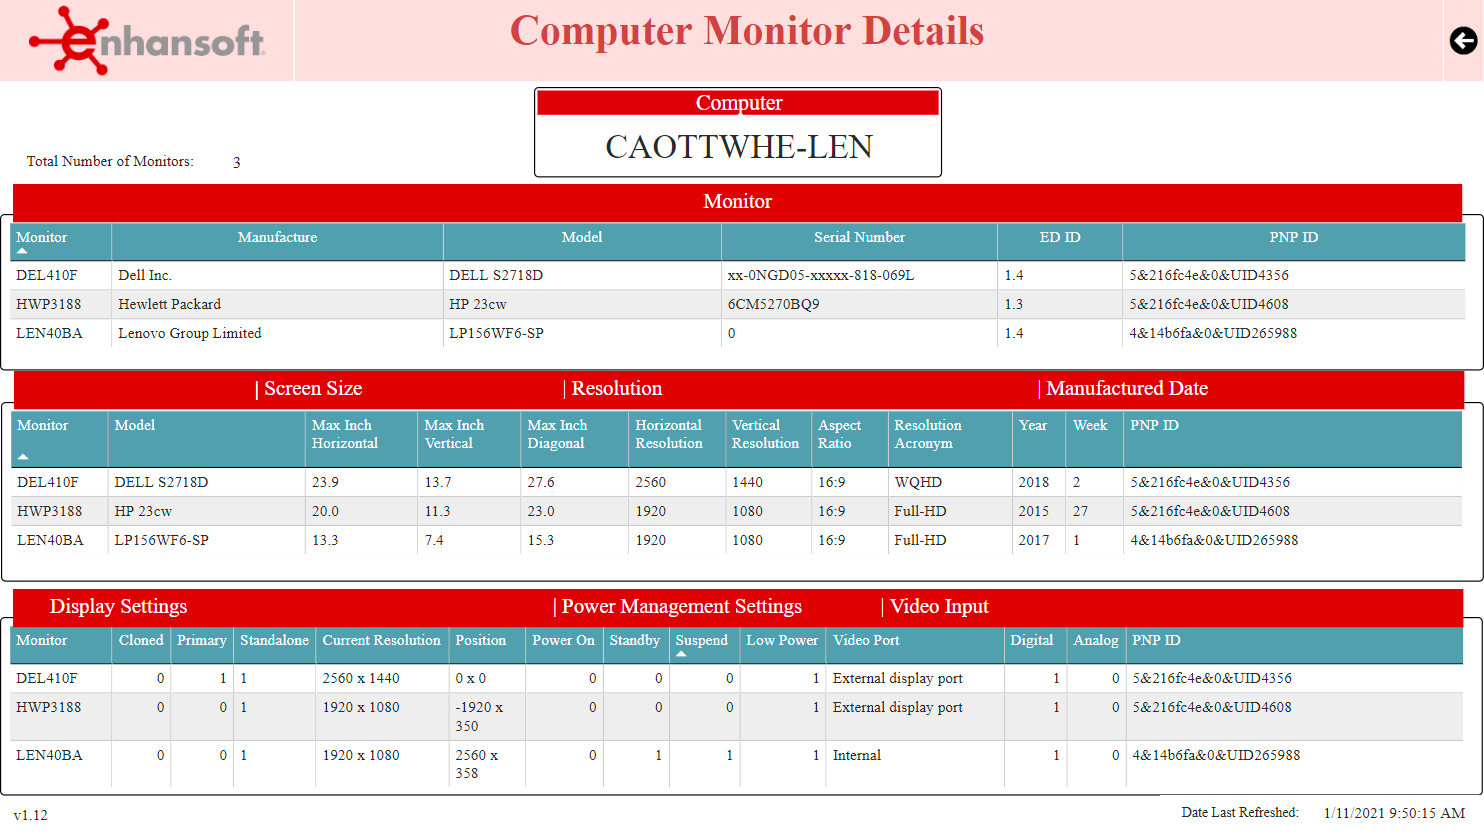Click the back navigation arrow icon

[1463, 41]
